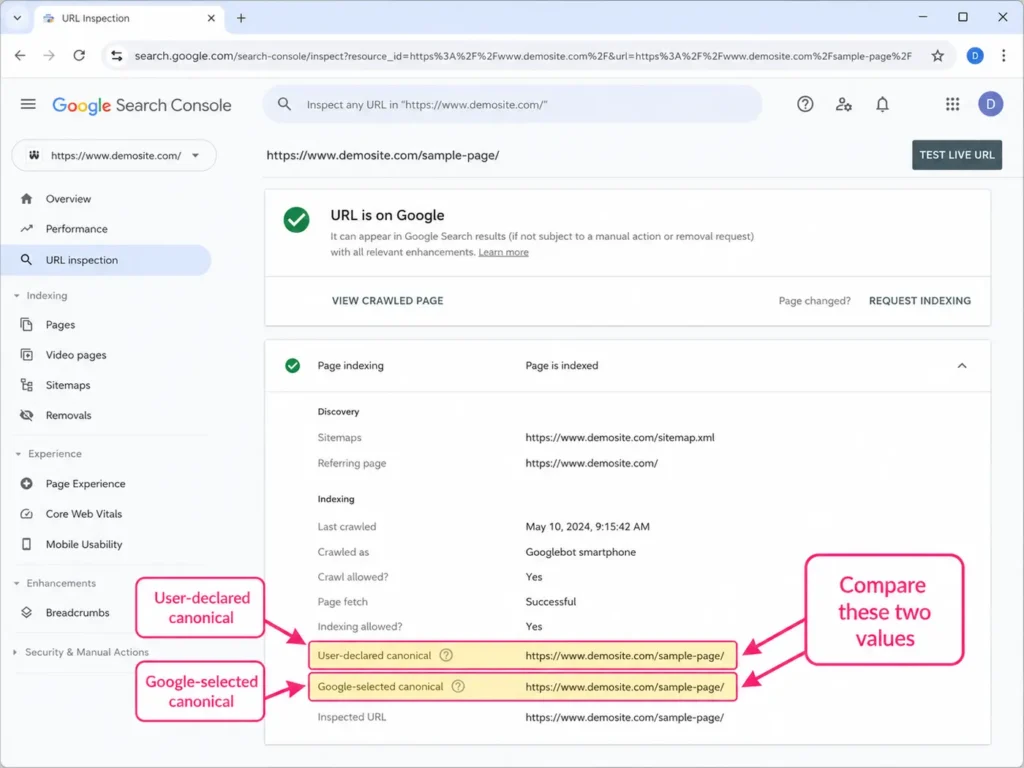Click the Googlebot smartphone value
Screen dimensions: 1024x768
[x=581, y=552]
